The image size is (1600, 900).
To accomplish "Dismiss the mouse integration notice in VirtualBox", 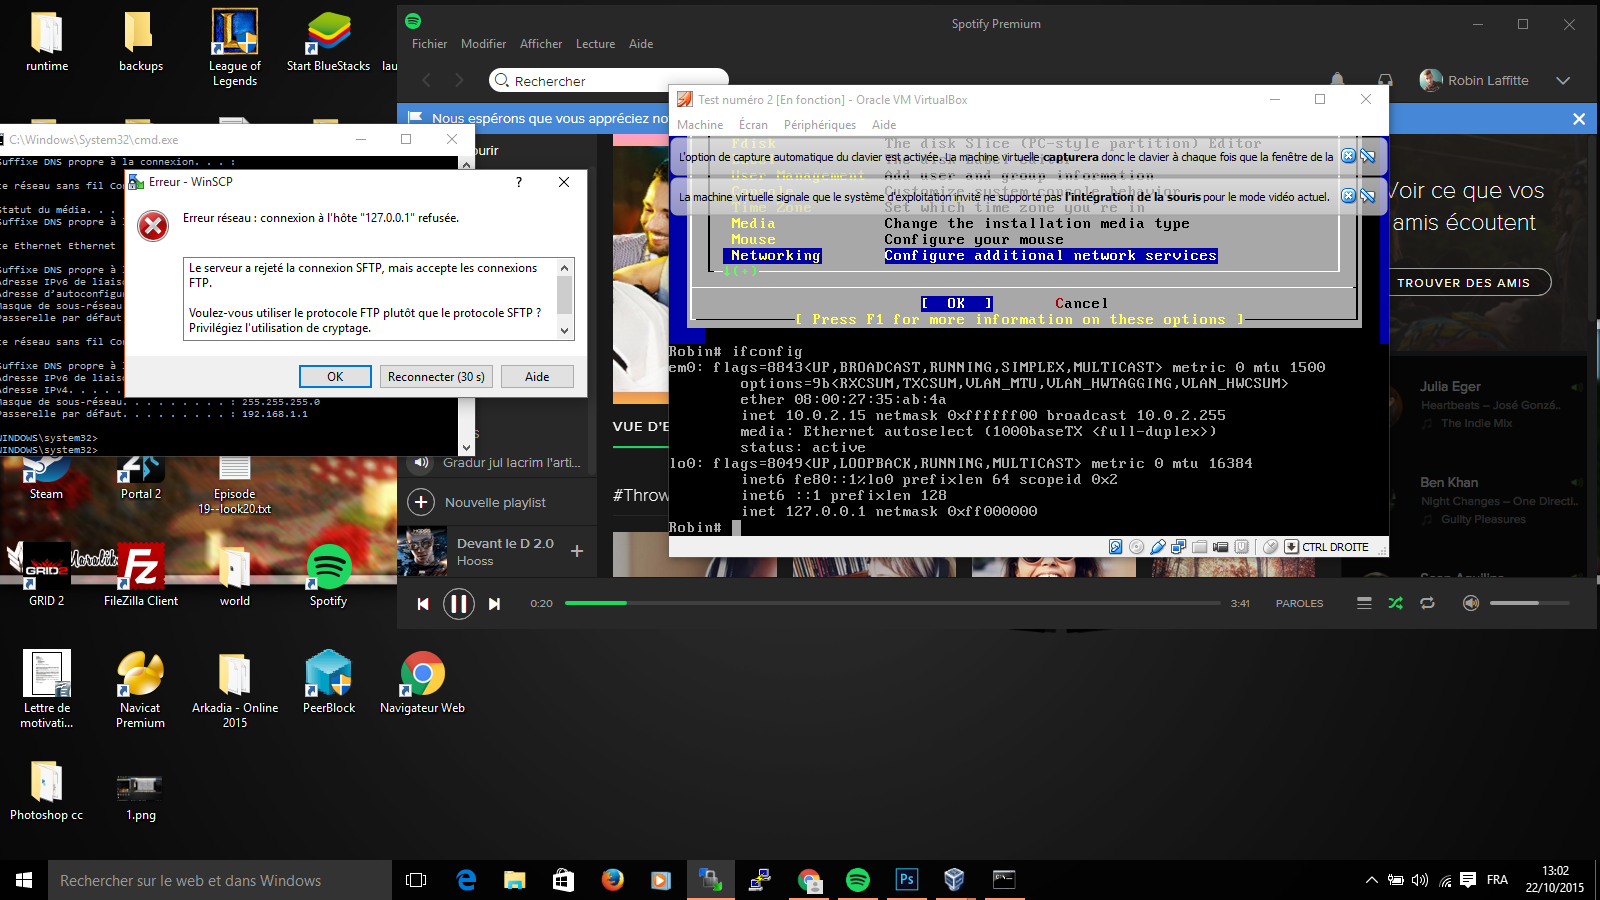I will click(x=1348, y=196).
